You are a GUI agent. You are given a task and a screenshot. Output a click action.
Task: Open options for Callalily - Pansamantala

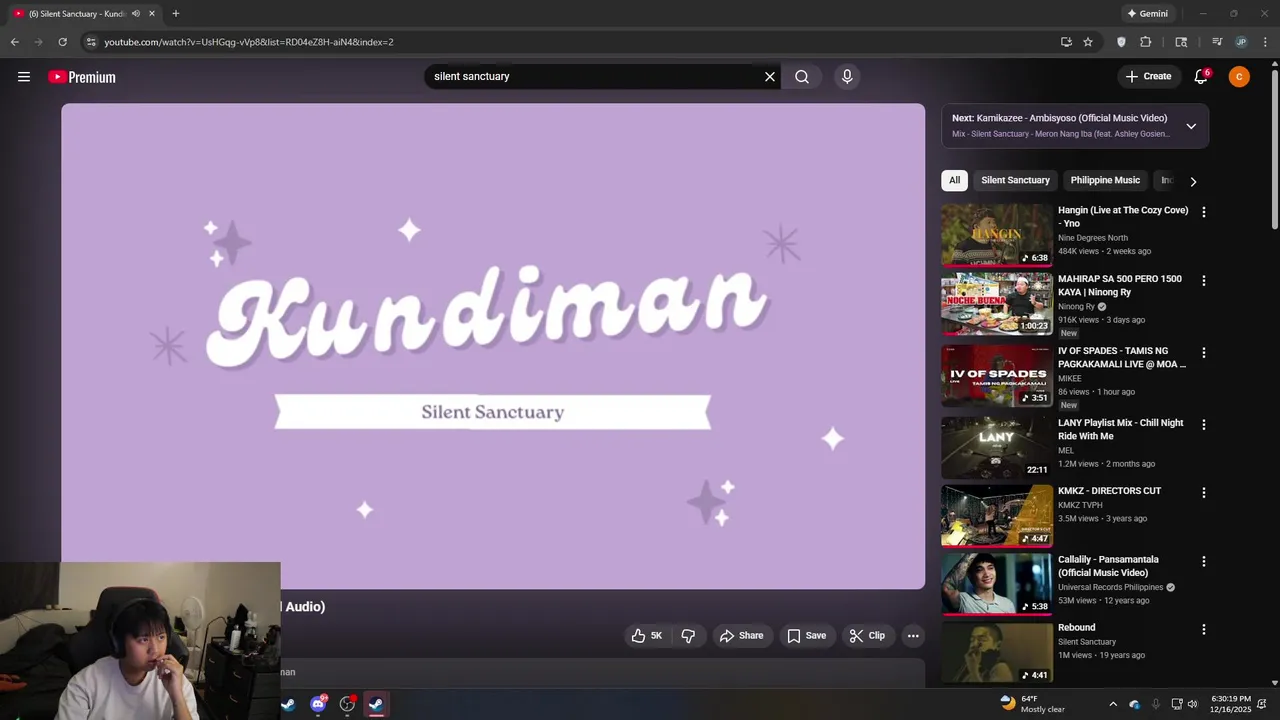(x=1204, y=562)
